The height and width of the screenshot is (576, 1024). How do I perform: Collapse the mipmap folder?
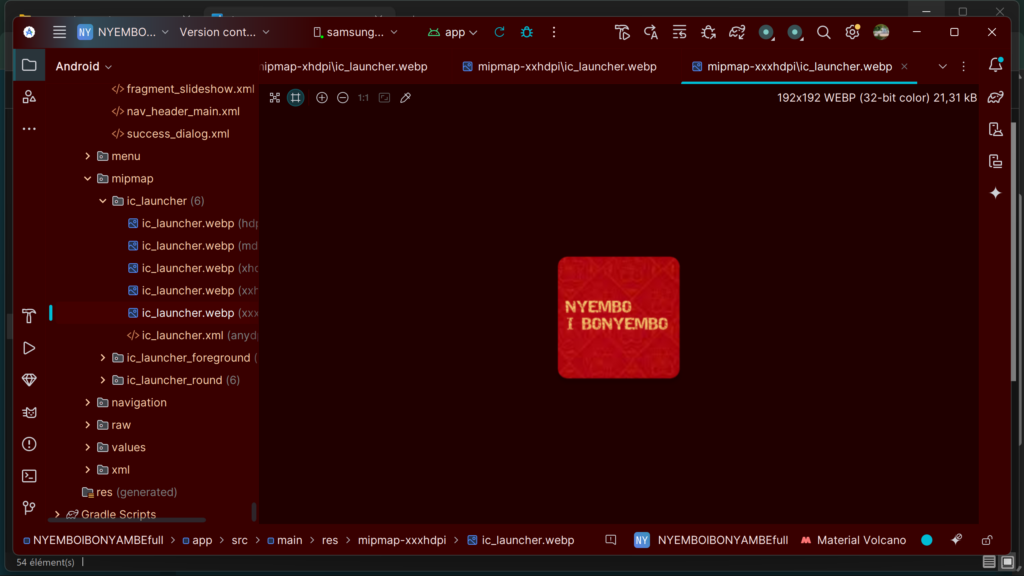[x=88, y=179]
